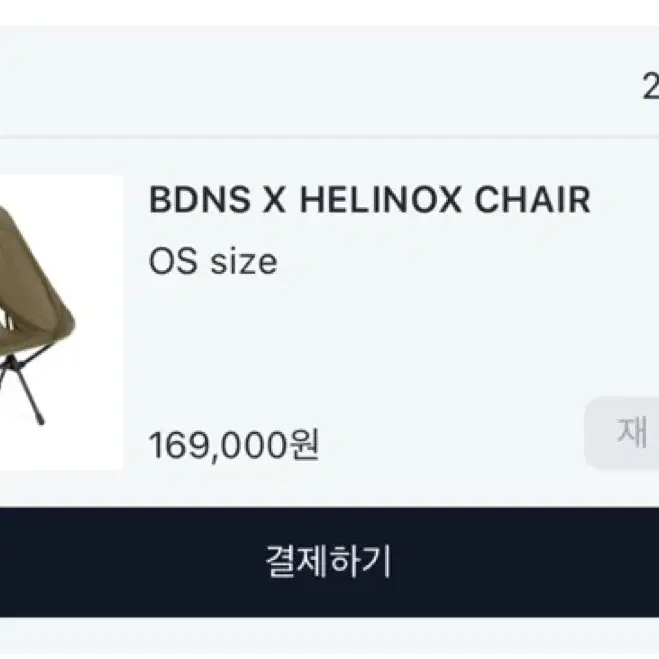Click the word size under product title
The height and width of the screenshot is (659, 659).
[244, 262]
